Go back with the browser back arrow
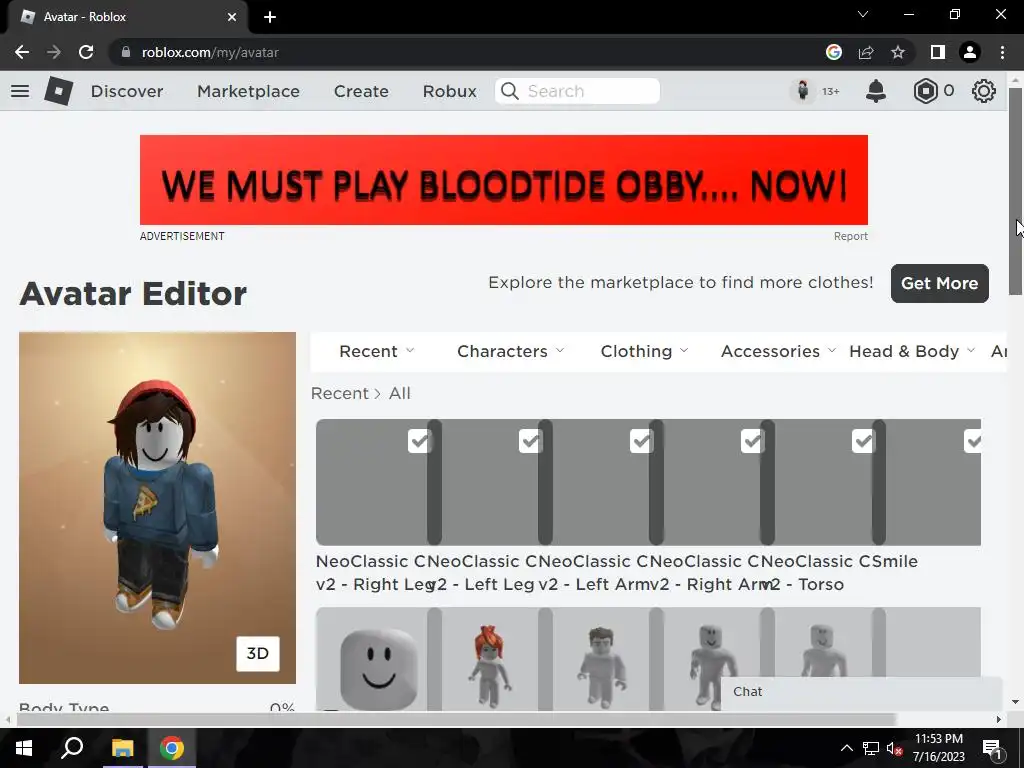1024x768 pixels. click(22, 52)
